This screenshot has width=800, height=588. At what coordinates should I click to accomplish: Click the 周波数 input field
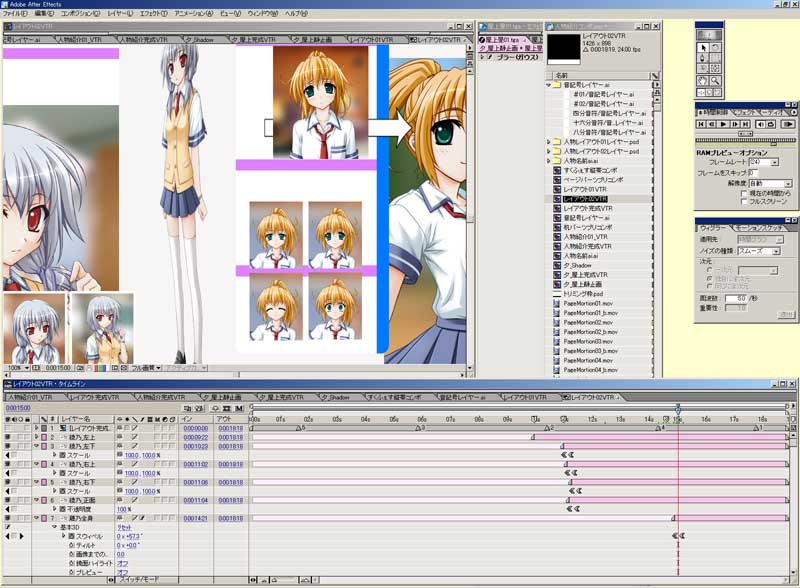click(737, 299)
